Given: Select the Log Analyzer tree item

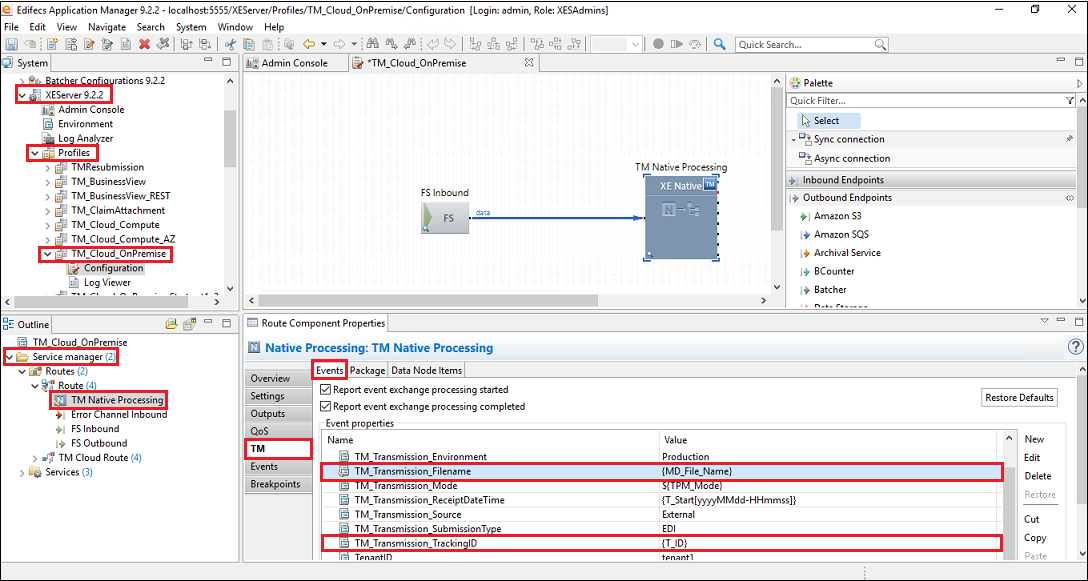Looking at the screenshot, I should click(x=85, y=138).
